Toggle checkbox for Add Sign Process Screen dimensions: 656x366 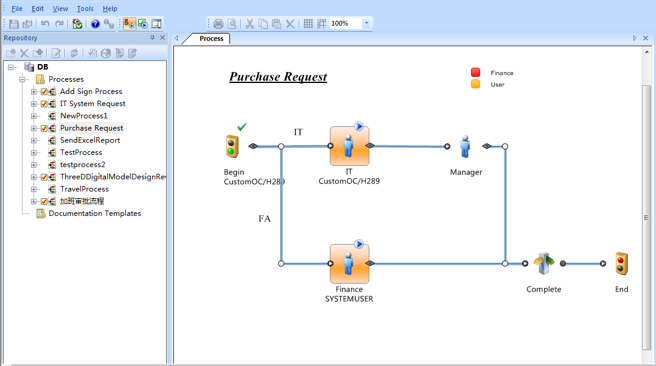click(x=44, y=92)
